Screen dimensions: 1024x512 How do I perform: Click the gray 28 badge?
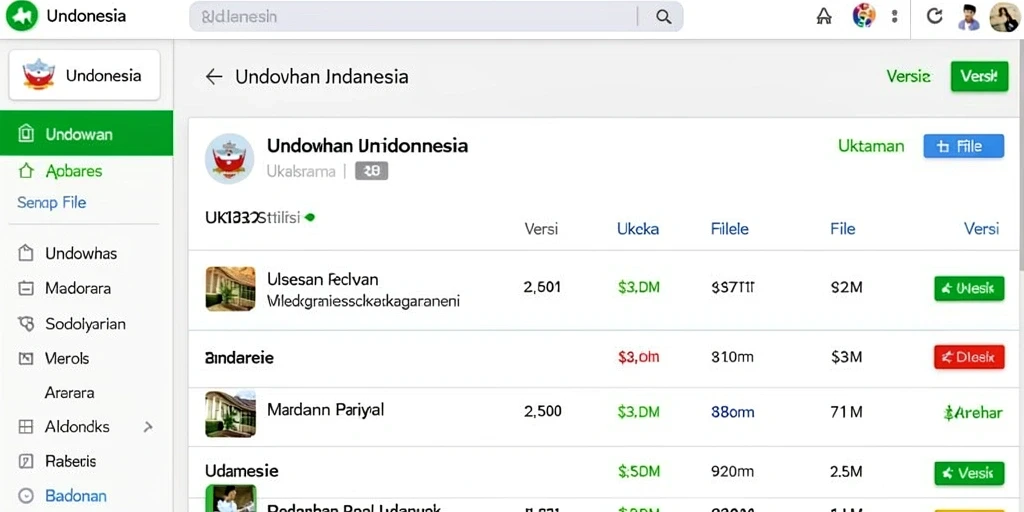pos(372,172)
